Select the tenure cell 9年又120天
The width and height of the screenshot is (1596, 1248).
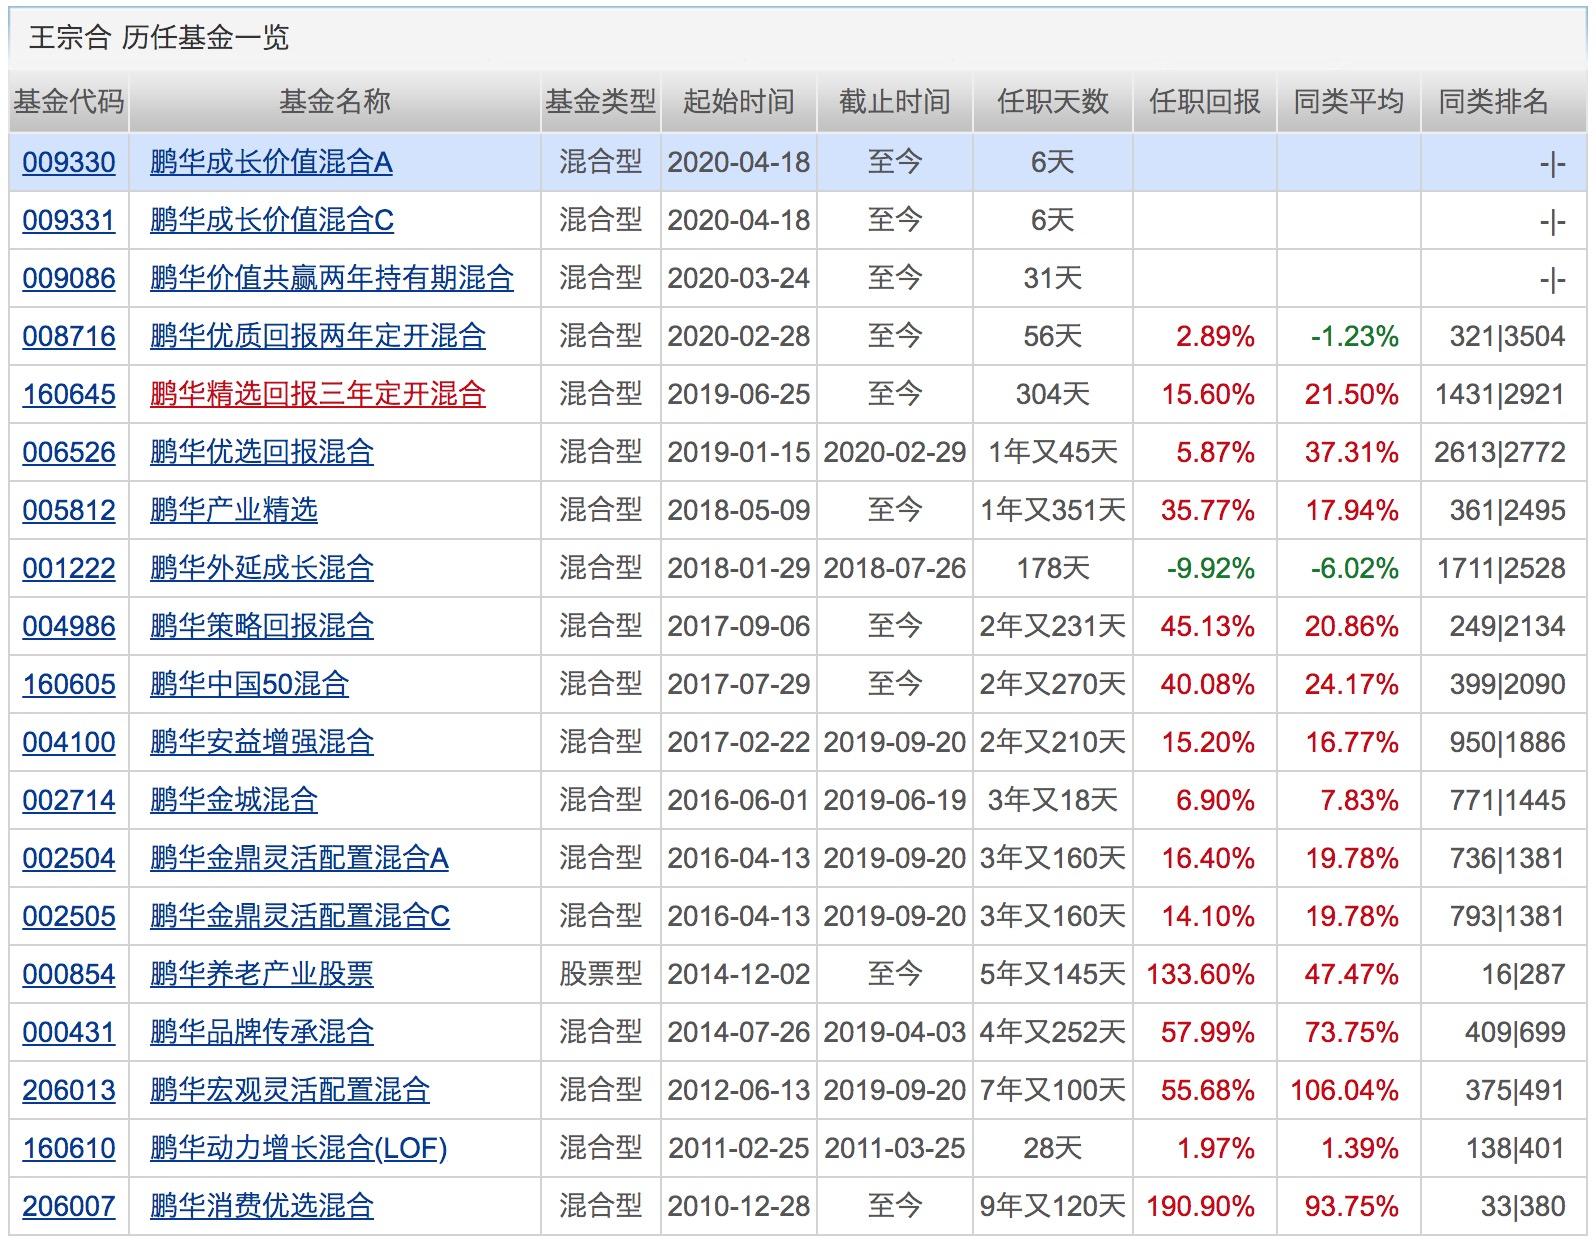click(x=1053, y=1206)
